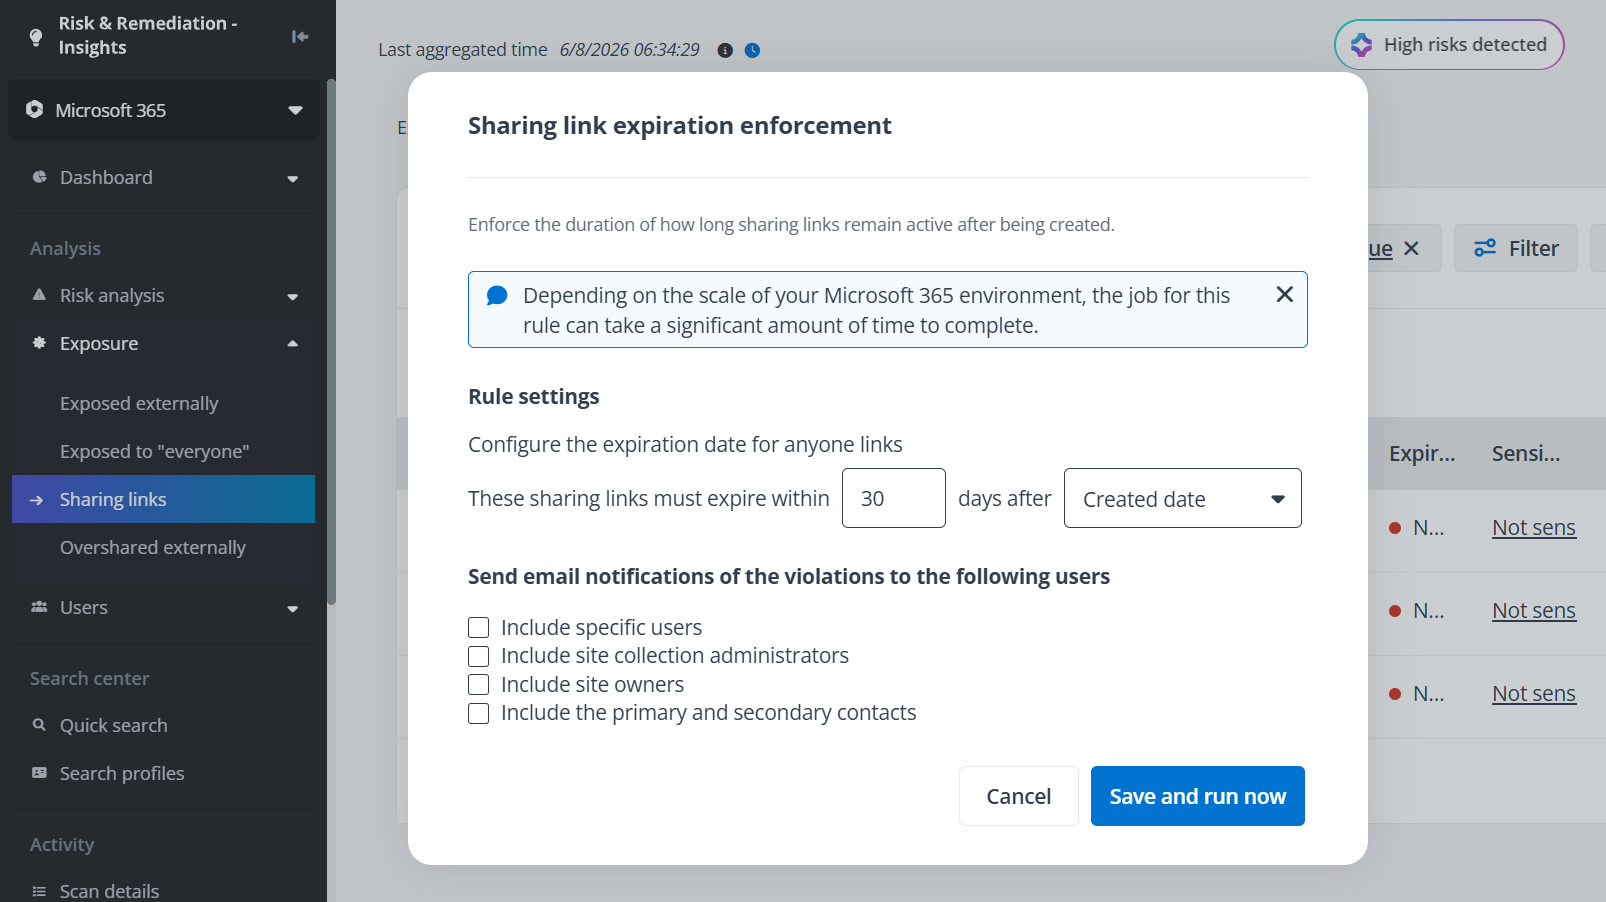Screen dimensions: 1606x902
Task: Click the third row's Not sens link
Action: [1534, 694]
